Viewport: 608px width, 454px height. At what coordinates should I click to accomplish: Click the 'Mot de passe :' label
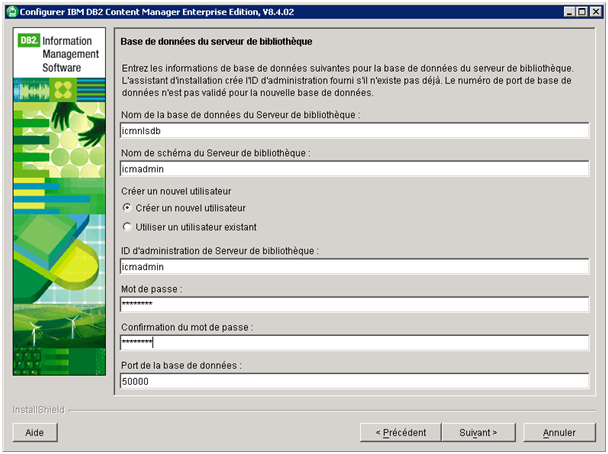[x=152, y=289]
